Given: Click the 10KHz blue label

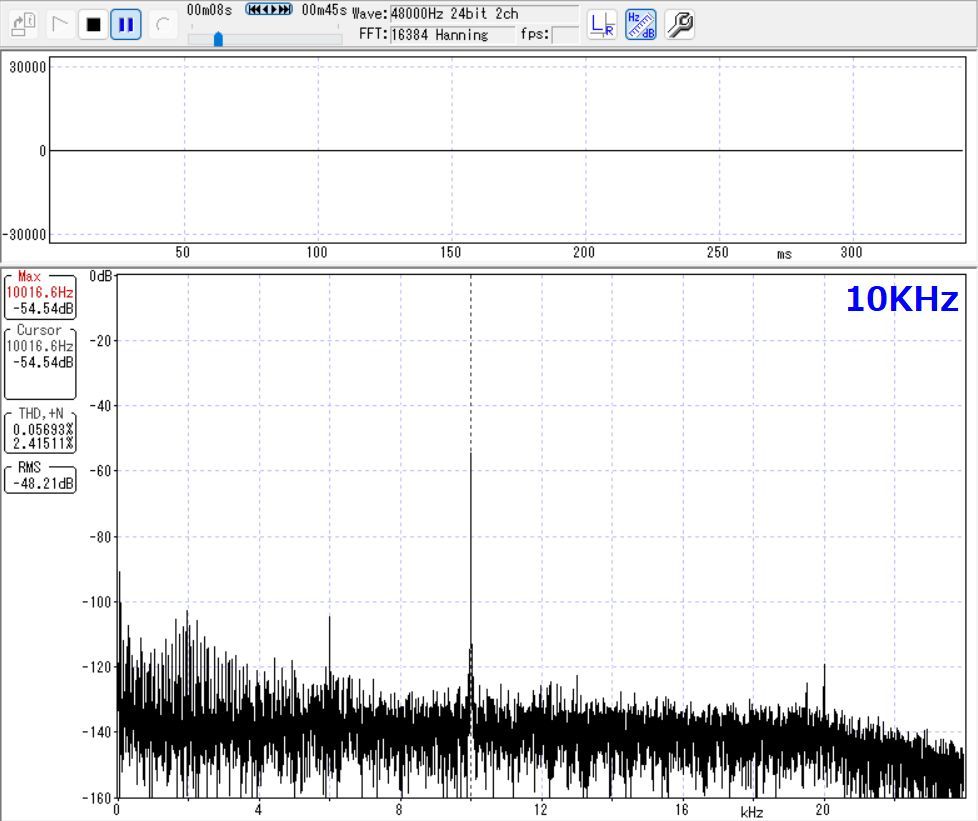Looking at the screenshot, I should point(901,299).
